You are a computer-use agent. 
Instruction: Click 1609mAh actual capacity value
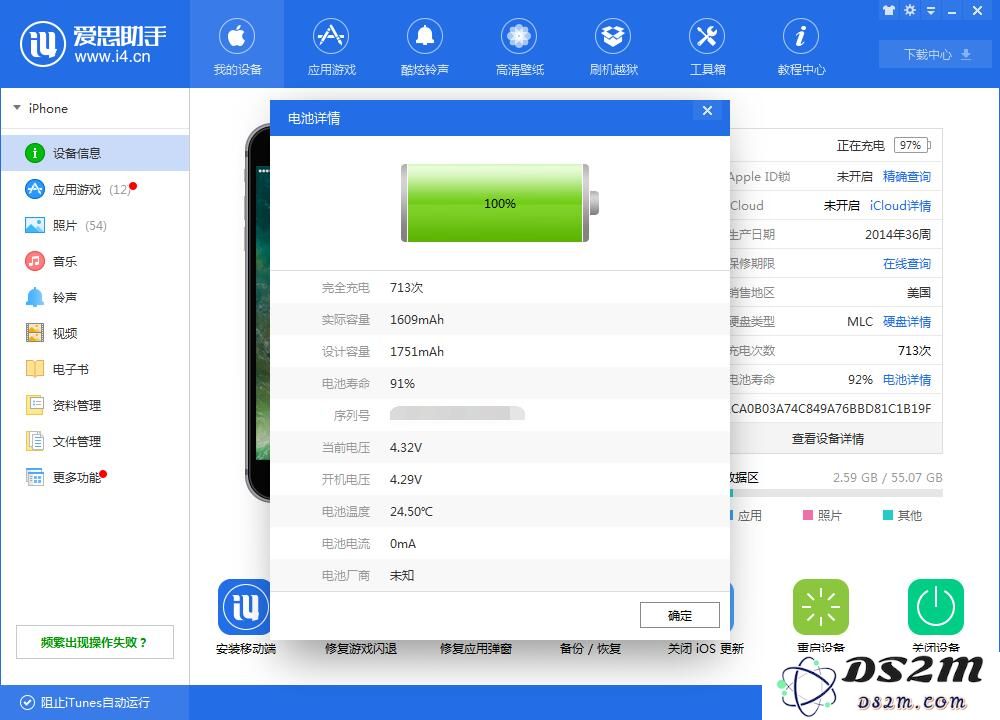pos(416,320)
